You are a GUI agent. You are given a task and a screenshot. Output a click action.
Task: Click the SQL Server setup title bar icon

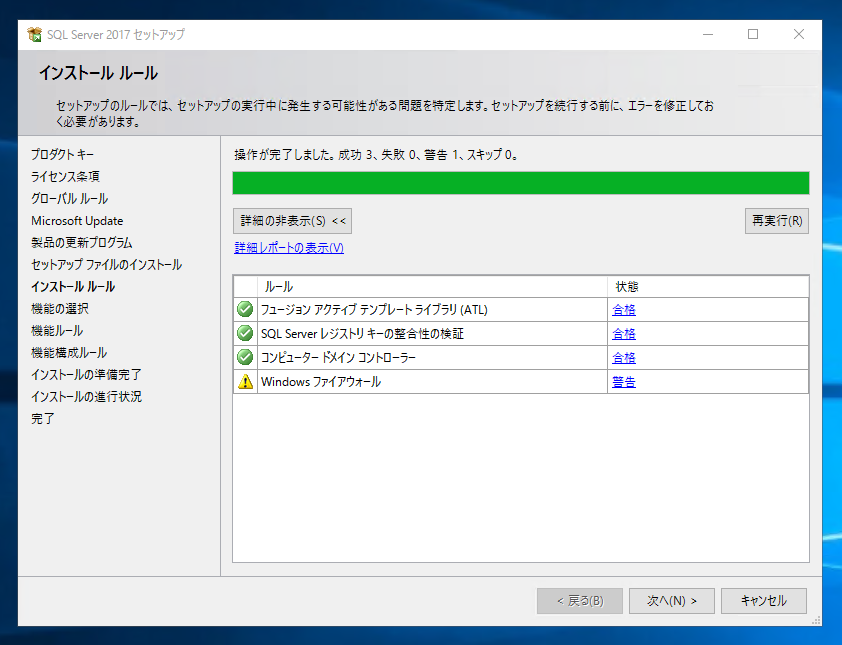pos(34,34)
